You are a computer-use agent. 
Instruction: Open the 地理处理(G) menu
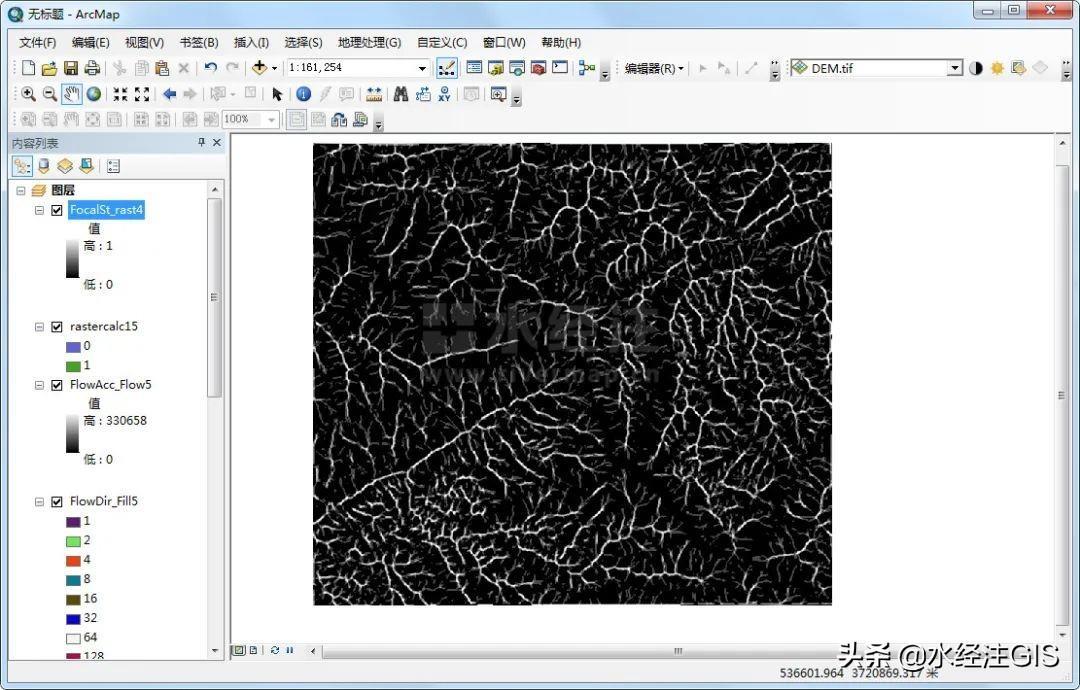click(369, 42)
